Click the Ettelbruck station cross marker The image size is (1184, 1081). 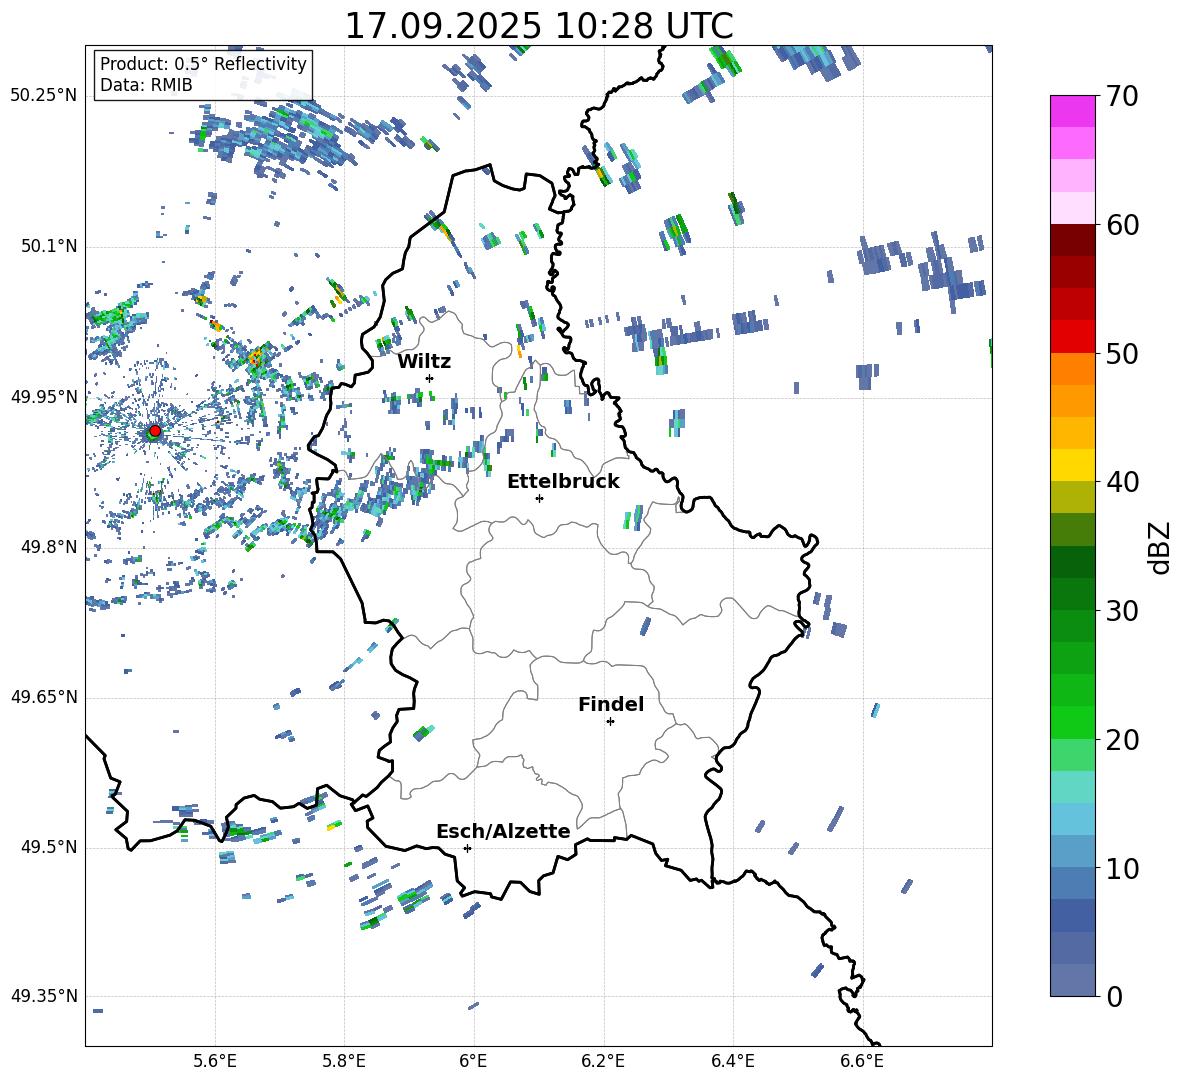pos(539,498)
